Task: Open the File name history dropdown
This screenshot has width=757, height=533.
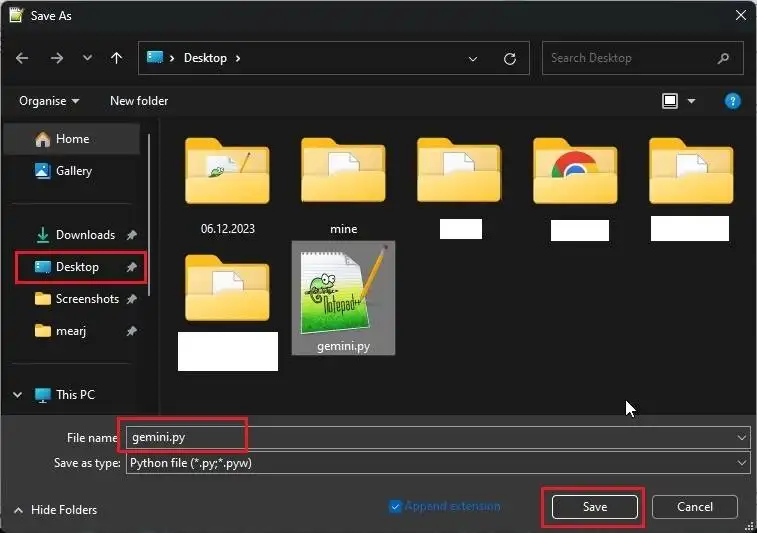Action: (742, 437)
